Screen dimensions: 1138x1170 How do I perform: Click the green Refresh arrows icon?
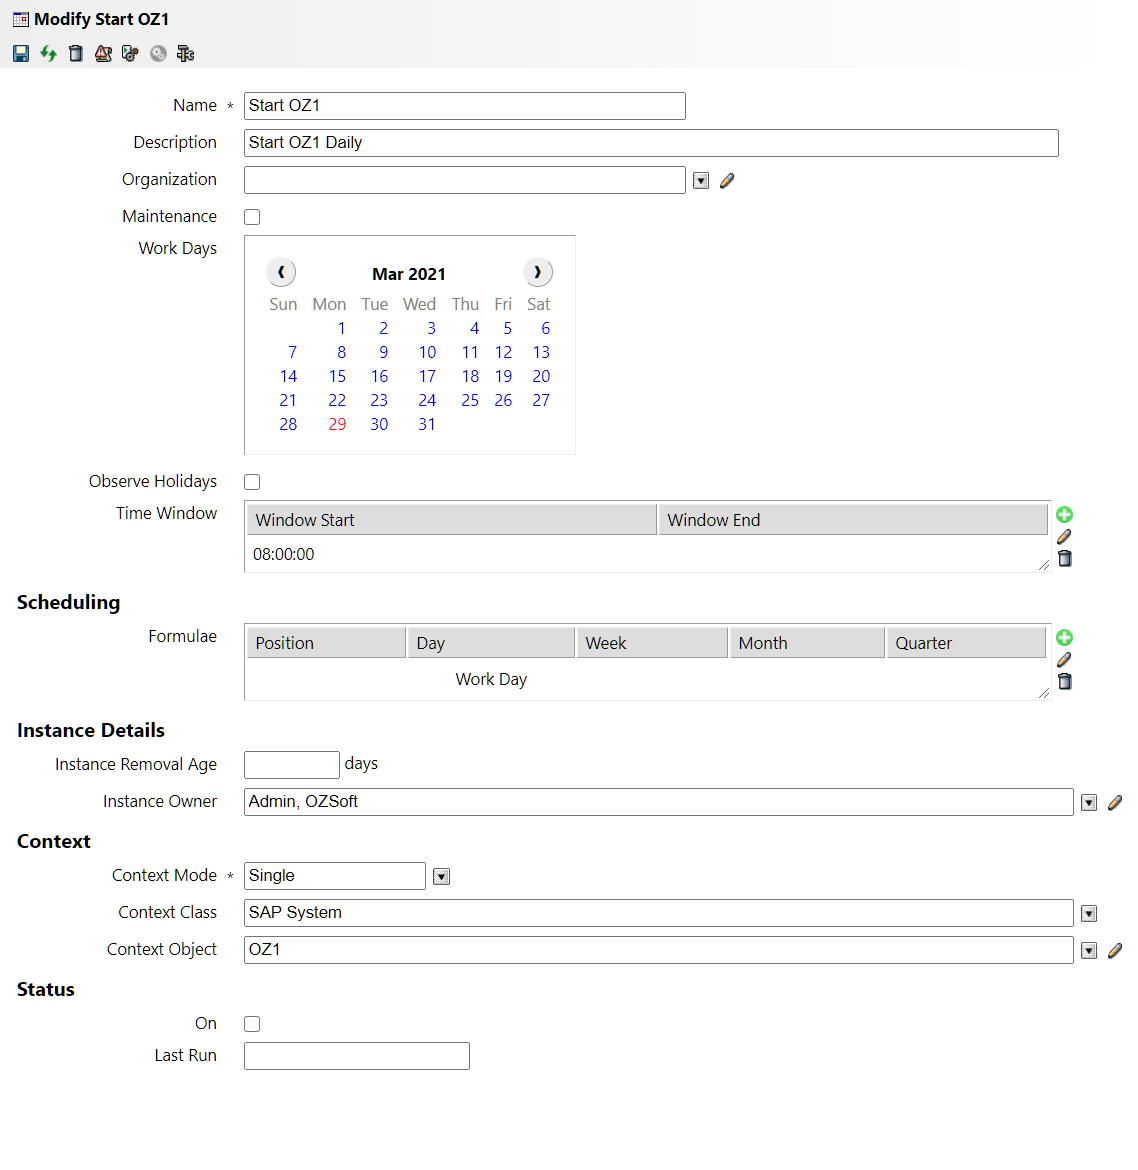click(48, 53)
